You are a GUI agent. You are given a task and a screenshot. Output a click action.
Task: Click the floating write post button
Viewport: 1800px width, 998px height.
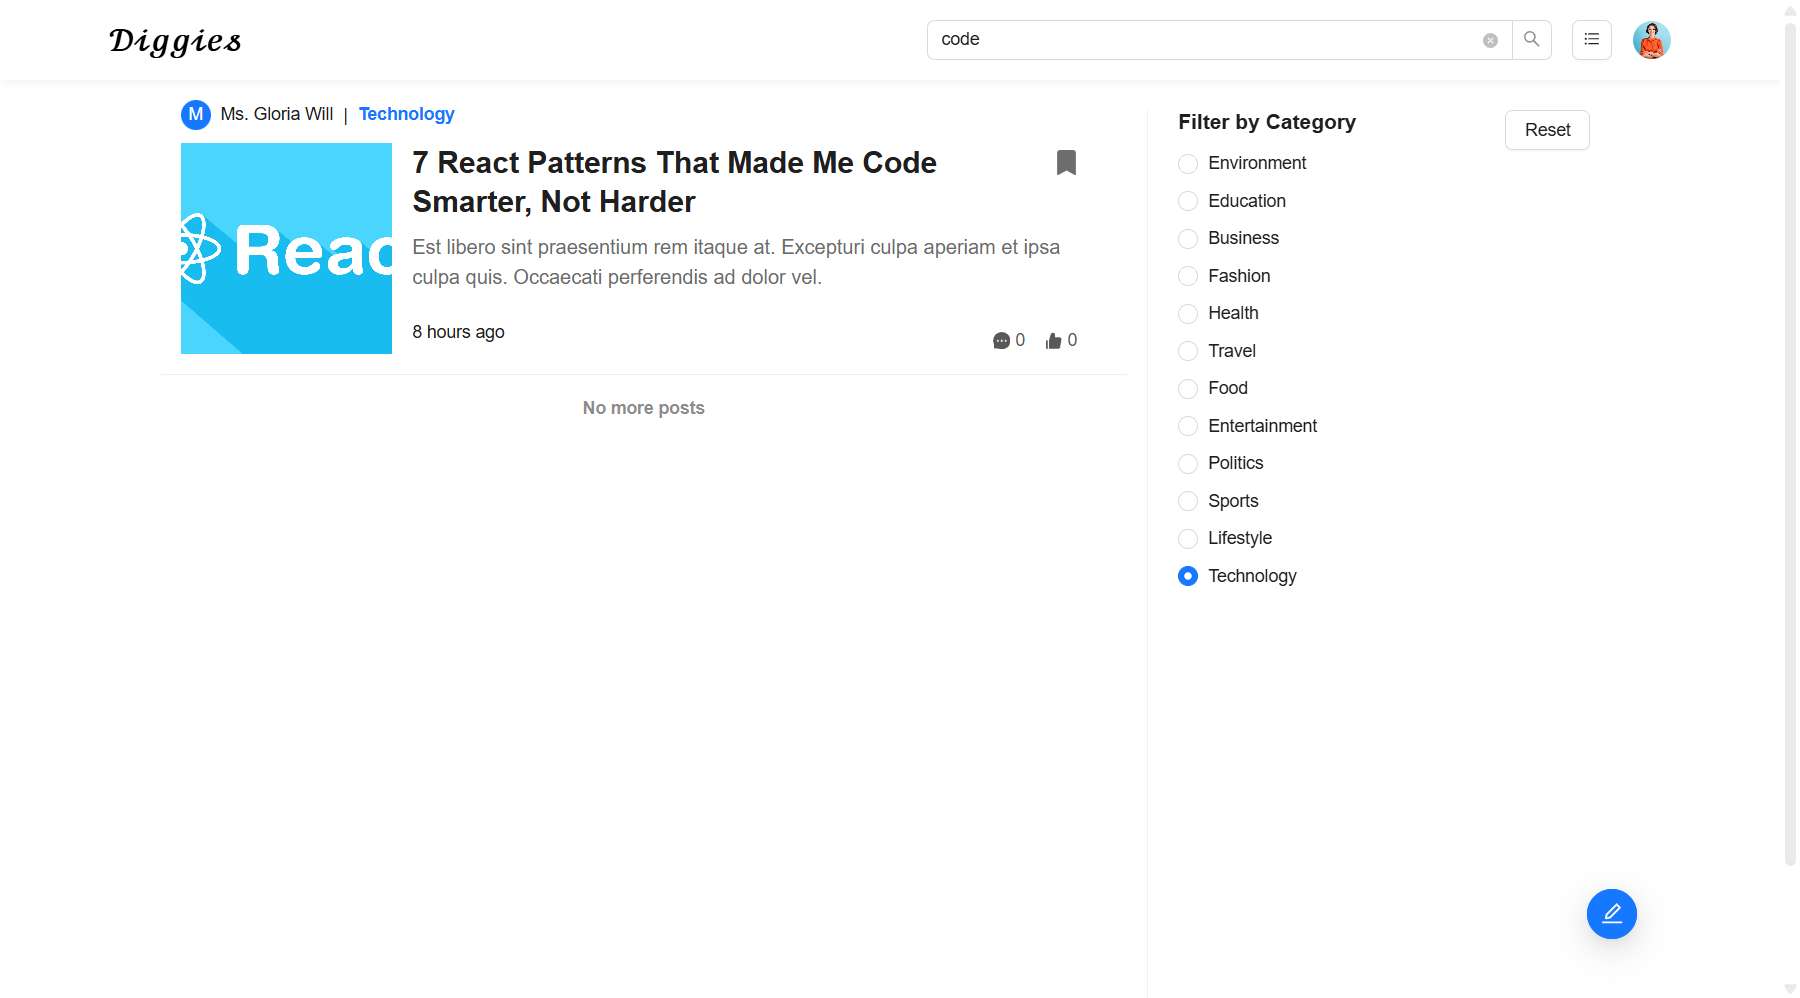pos(1611,914)
